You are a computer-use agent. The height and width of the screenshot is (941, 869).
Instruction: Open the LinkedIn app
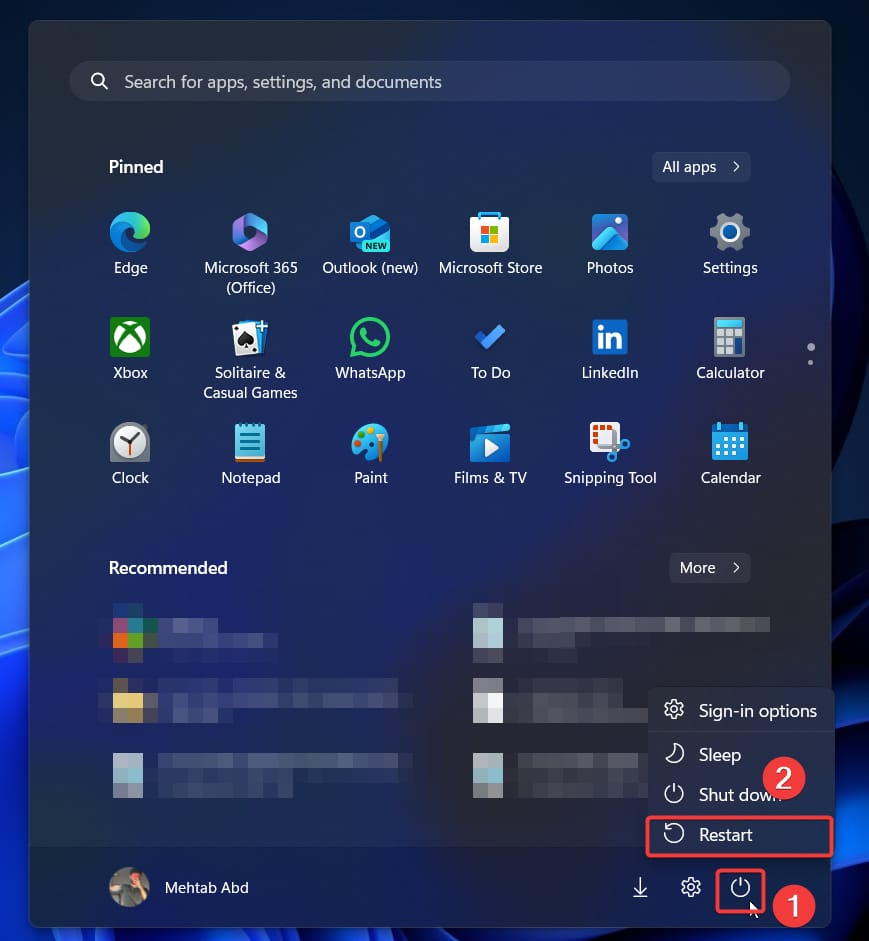click(610, 348)
